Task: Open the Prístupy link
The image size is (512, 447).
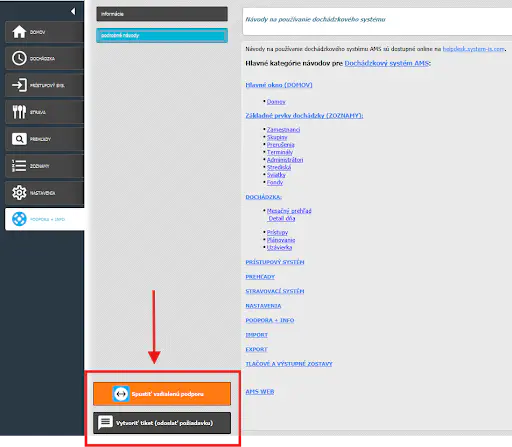Action: (x=277, y=232)
